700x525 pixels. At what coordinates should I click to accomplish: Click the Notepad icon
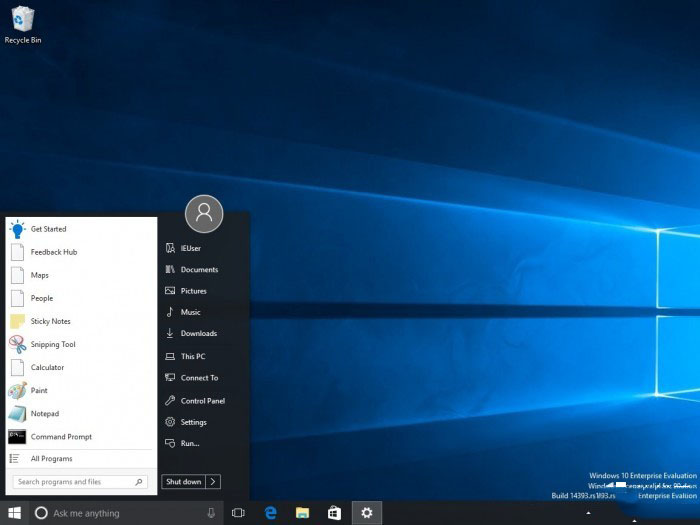coord(17,414)
